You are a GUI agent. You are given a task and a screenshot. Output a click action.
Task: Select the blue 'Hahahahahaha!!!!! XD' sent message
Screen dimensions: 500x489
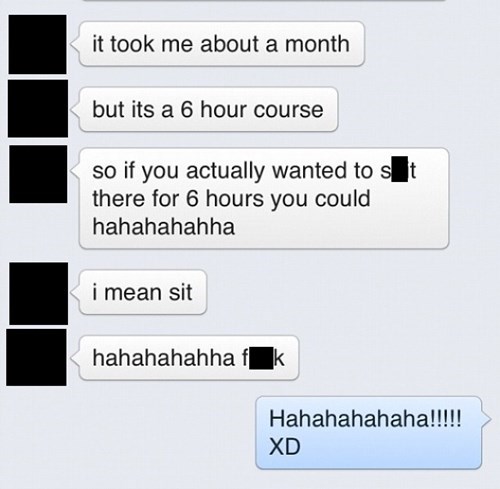coord(369,433)
